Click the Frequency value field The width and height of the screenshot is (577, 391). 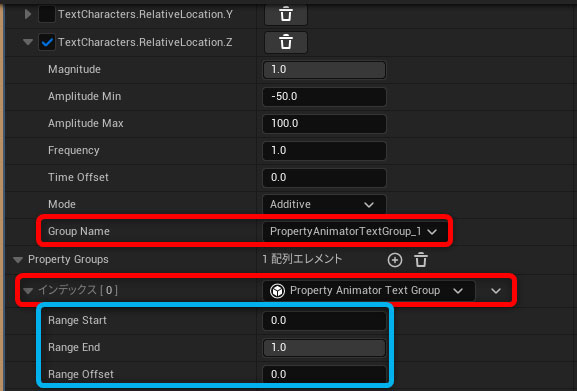click(324, 150)
